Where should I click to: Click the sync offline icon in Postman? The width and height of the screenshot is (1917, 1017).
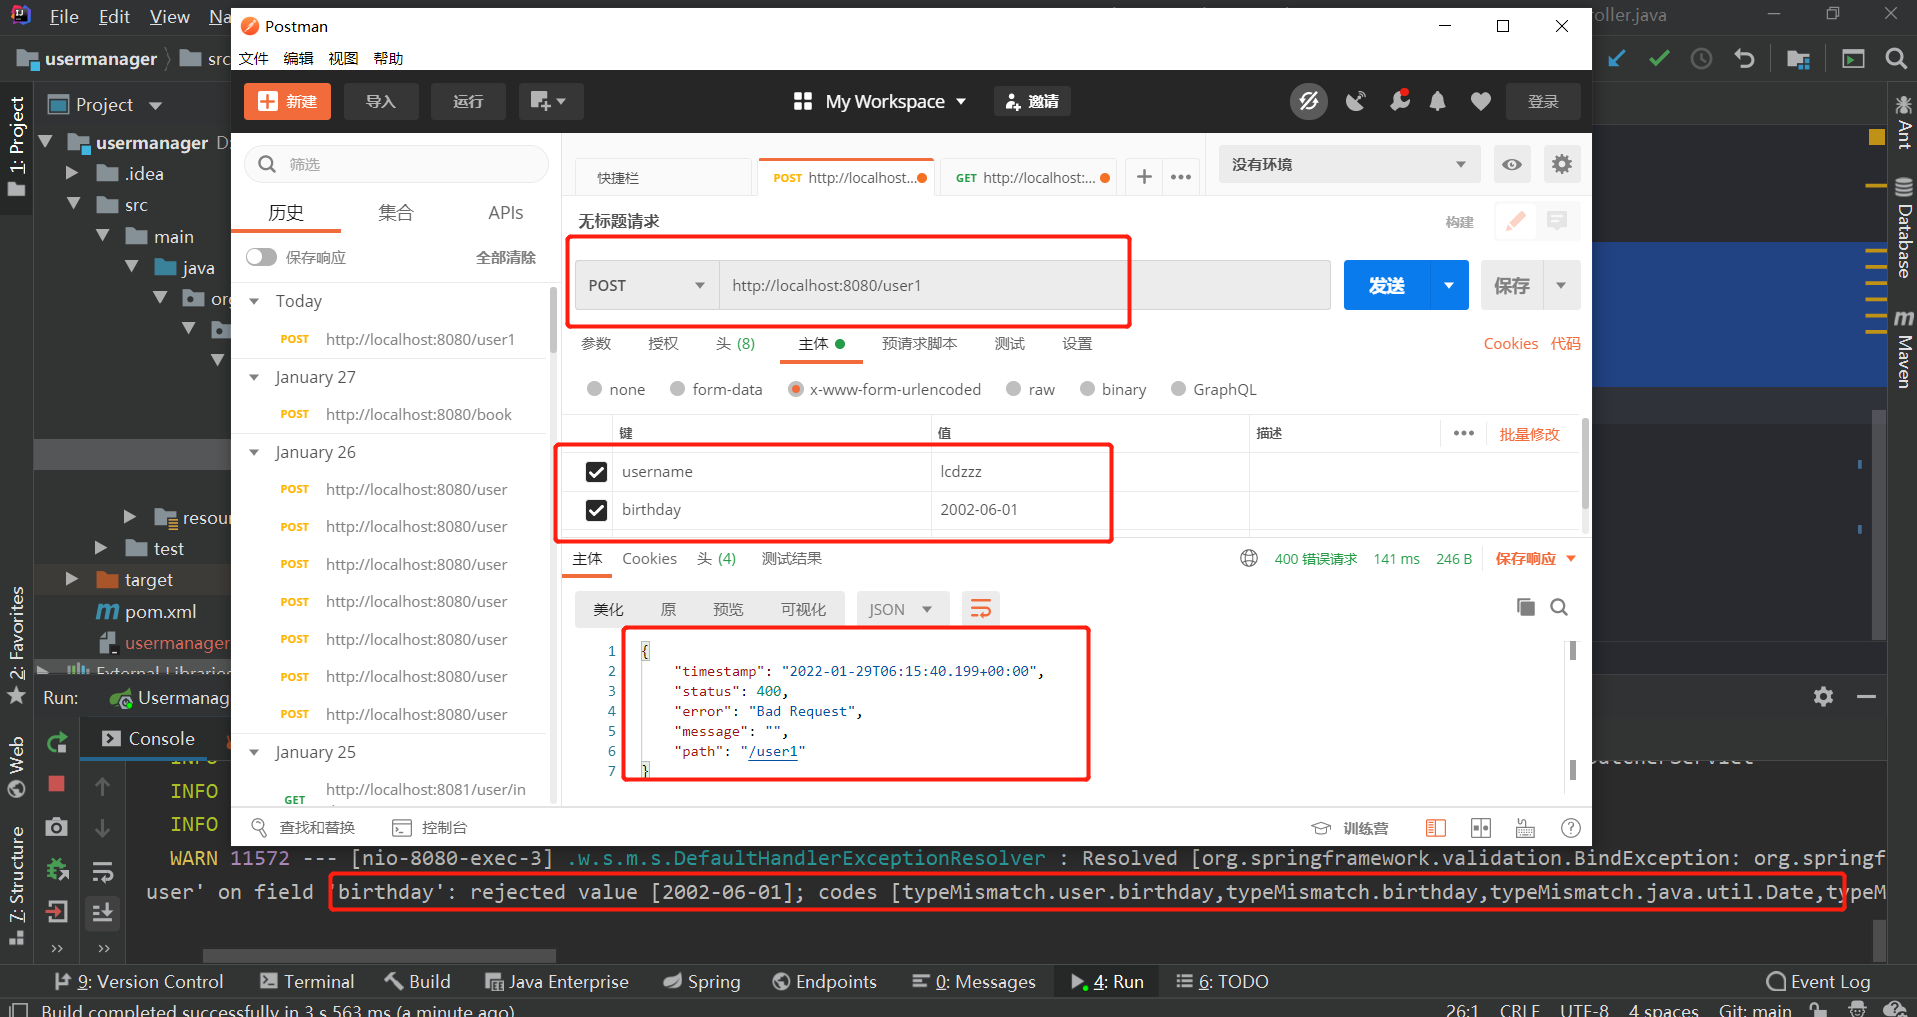[1308, 101]
